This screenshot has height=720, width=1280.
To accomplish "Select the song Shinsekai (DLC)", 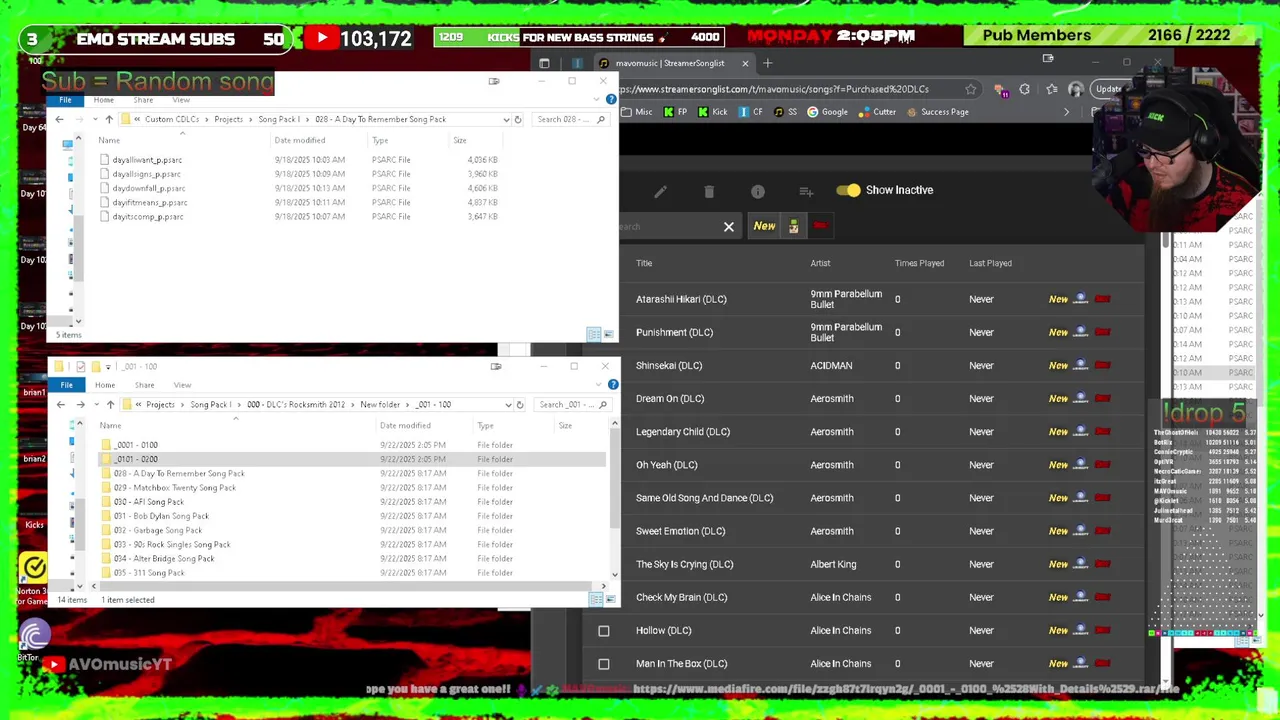I will point(669,366).
